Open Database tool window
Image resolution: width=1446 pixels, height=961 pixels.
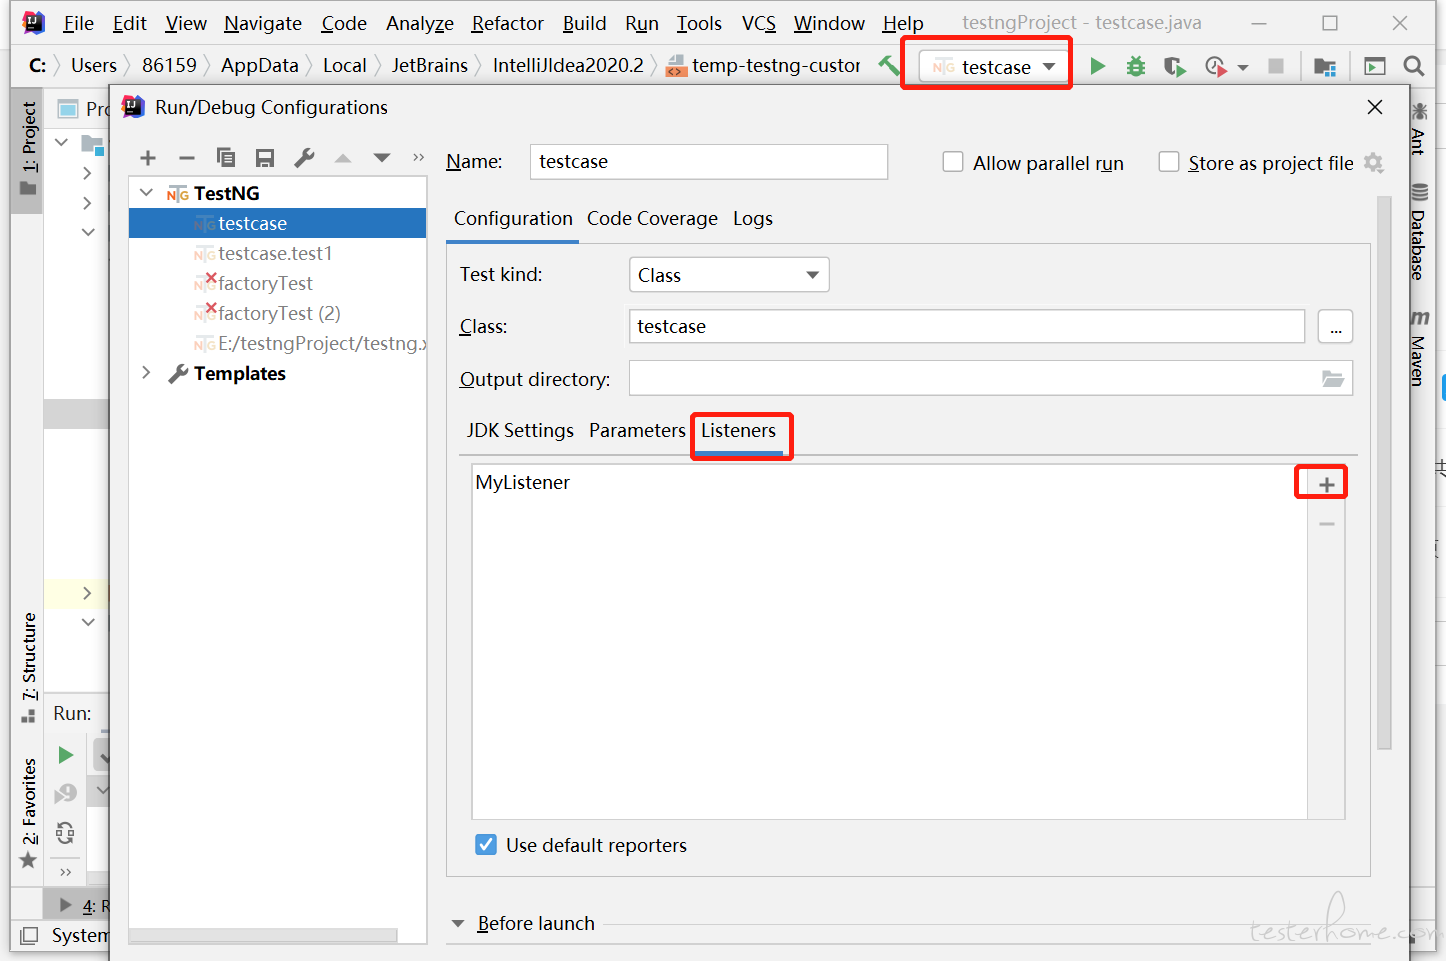coord(1419,232)
